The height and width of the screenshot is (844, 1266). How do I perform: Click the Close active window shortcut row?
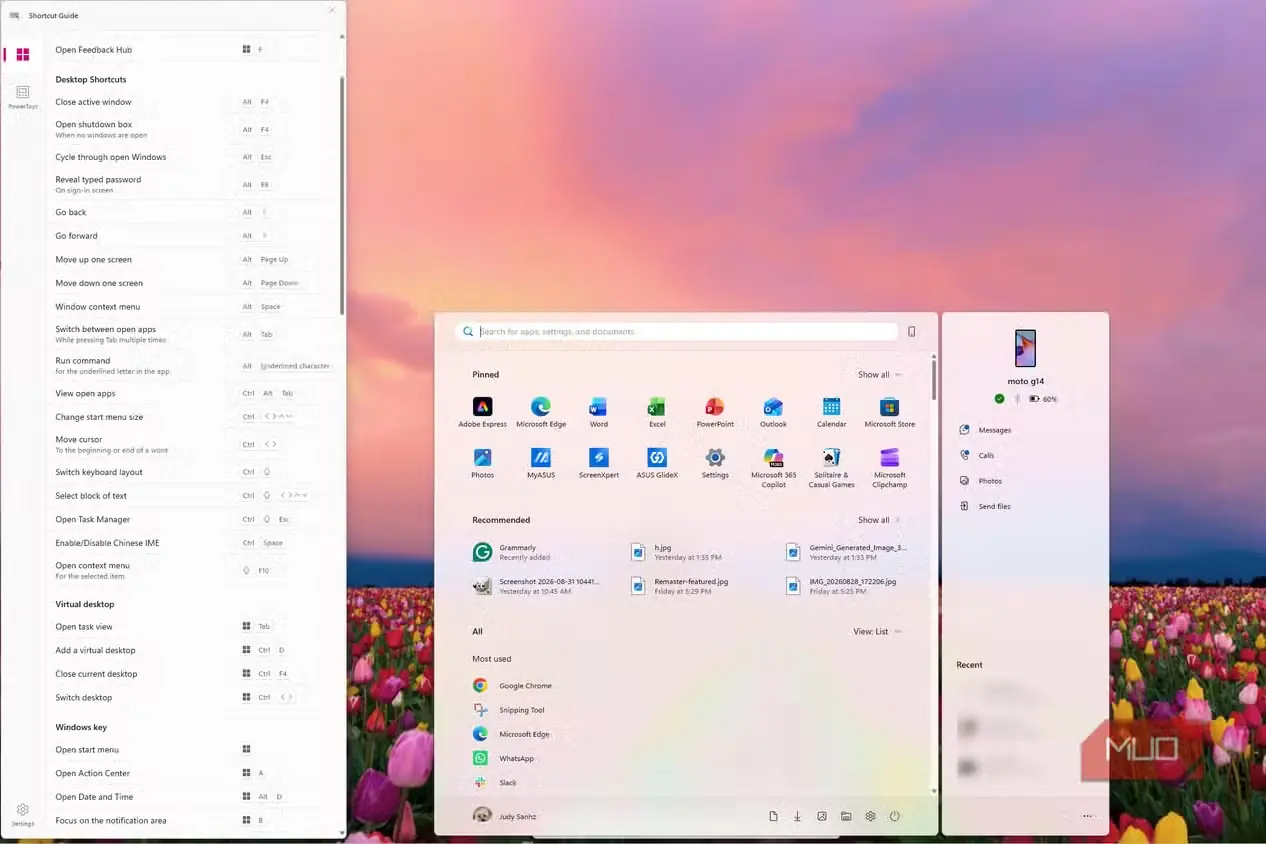(x=189, y=102)
